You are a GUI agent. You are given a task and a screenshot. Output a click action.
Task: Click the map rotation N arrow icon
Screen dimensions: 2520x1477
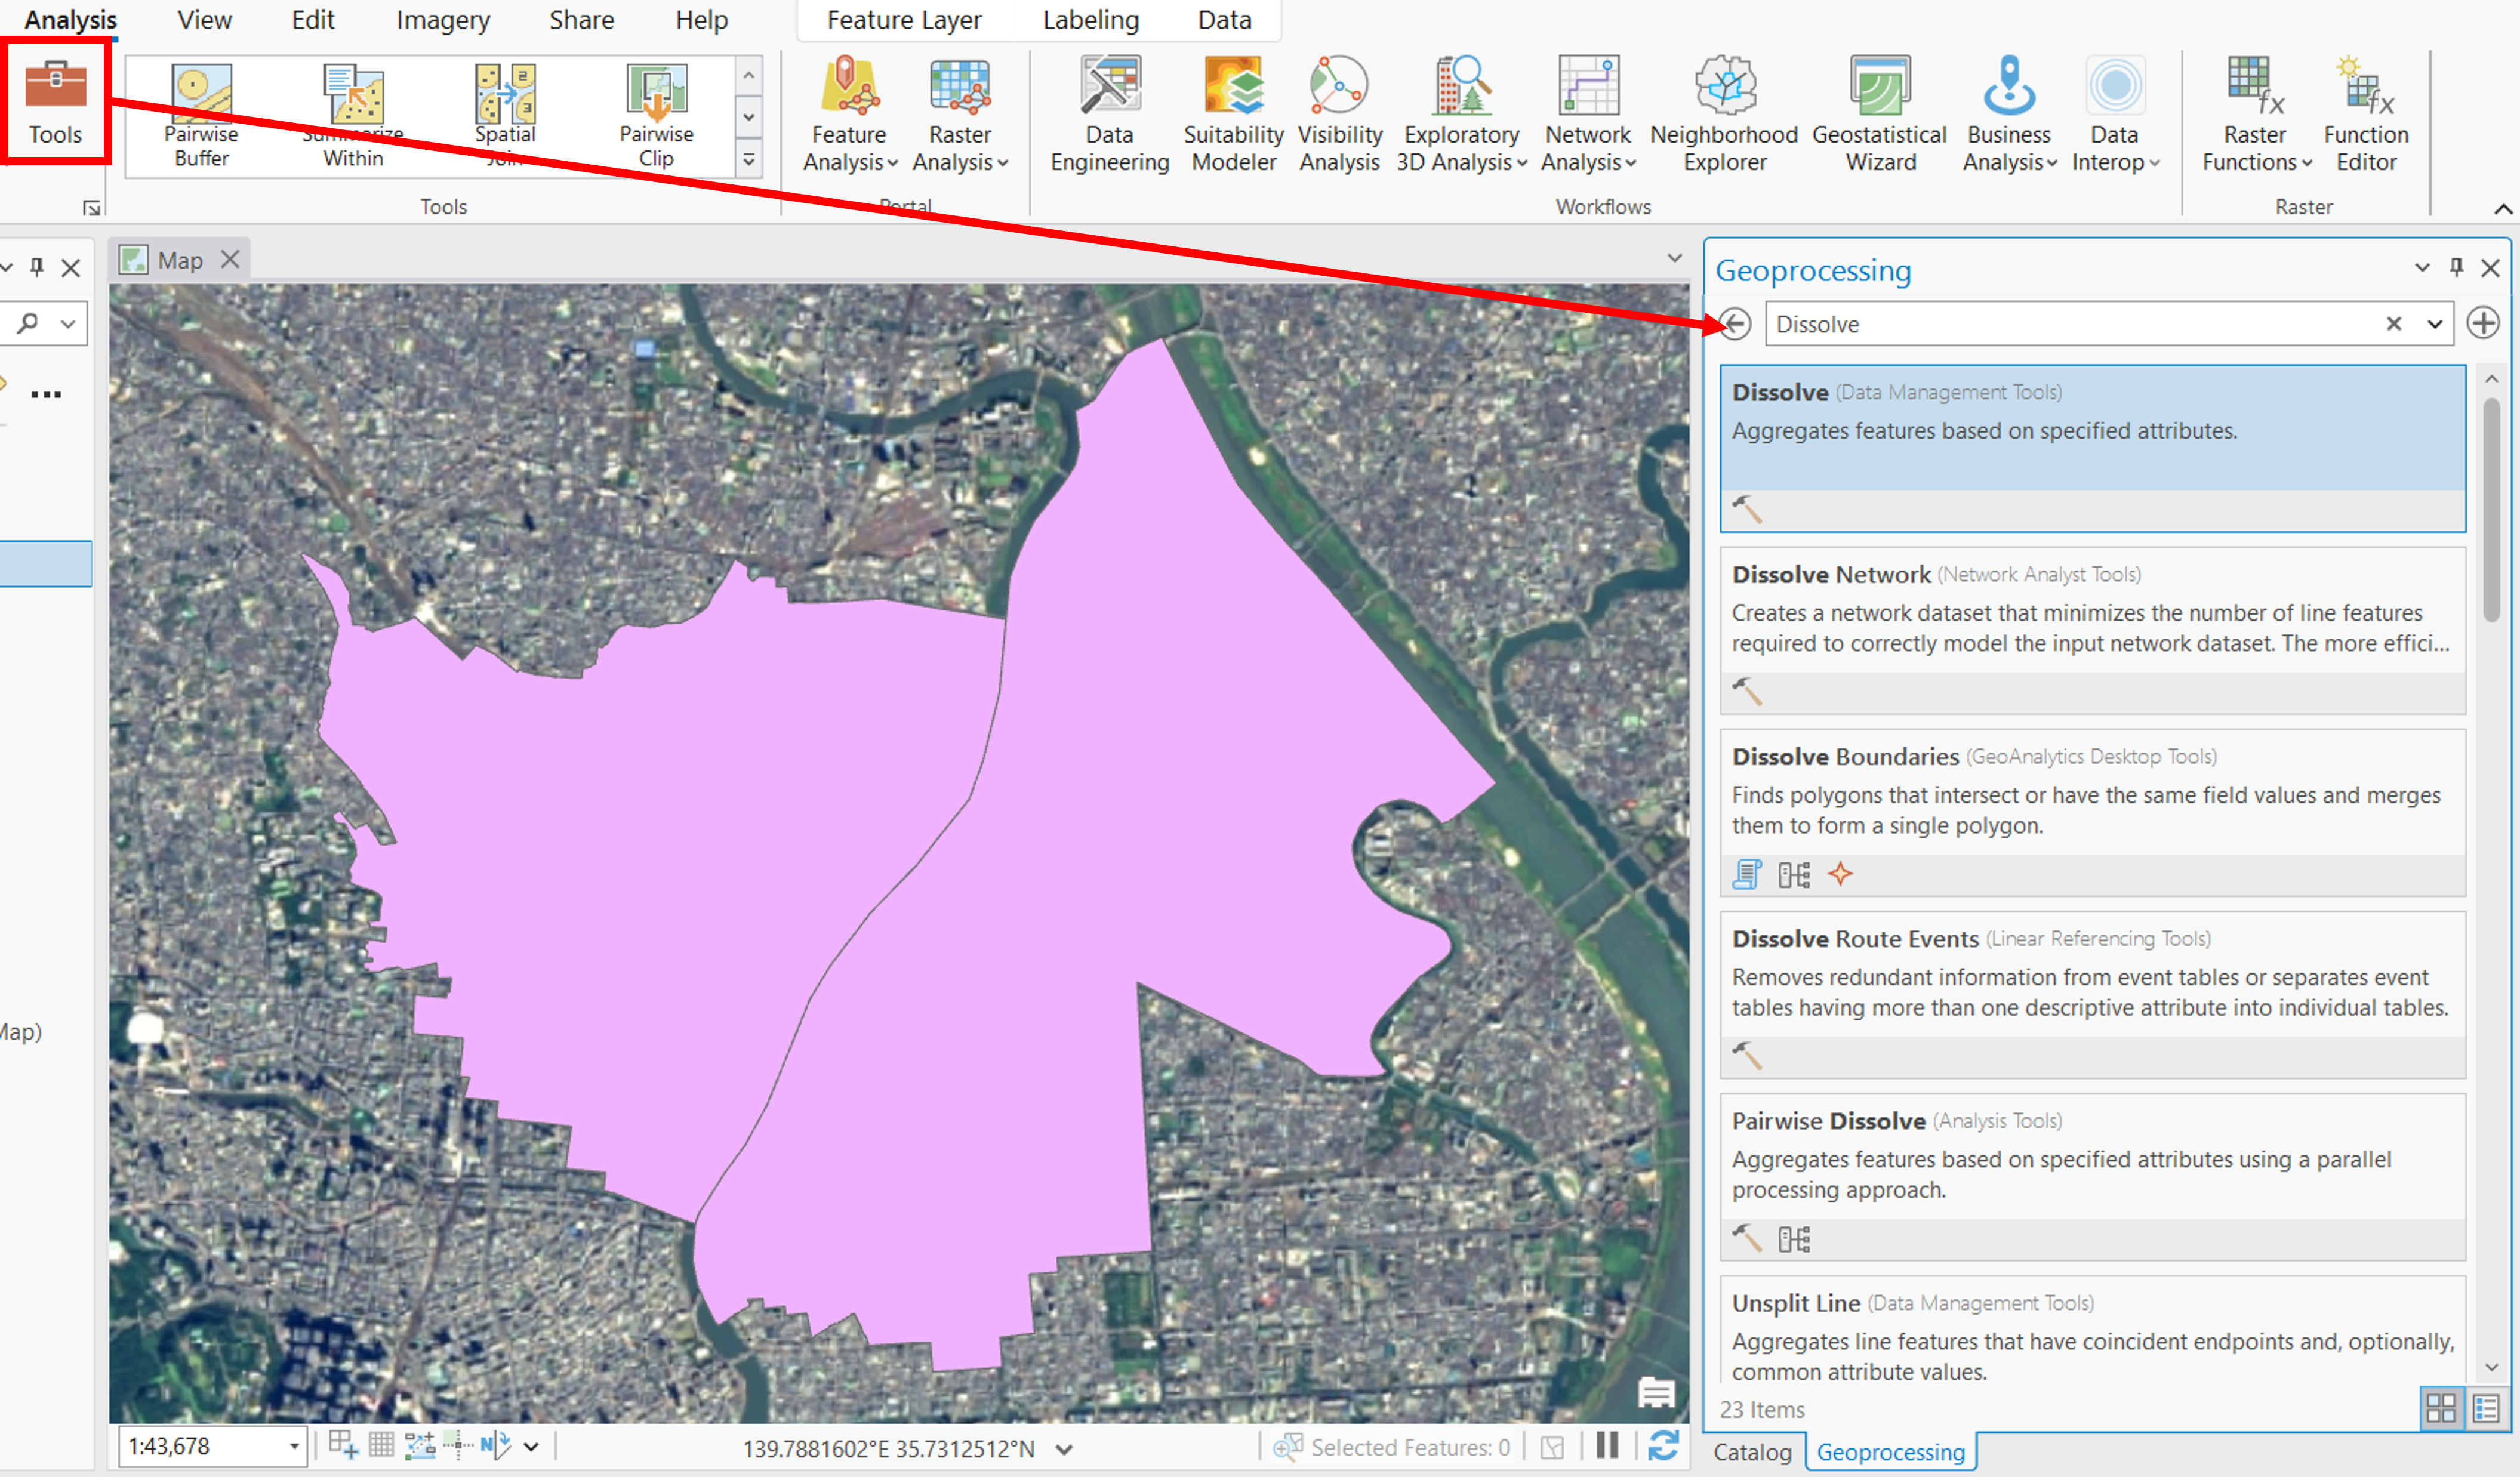[495, 1445]
